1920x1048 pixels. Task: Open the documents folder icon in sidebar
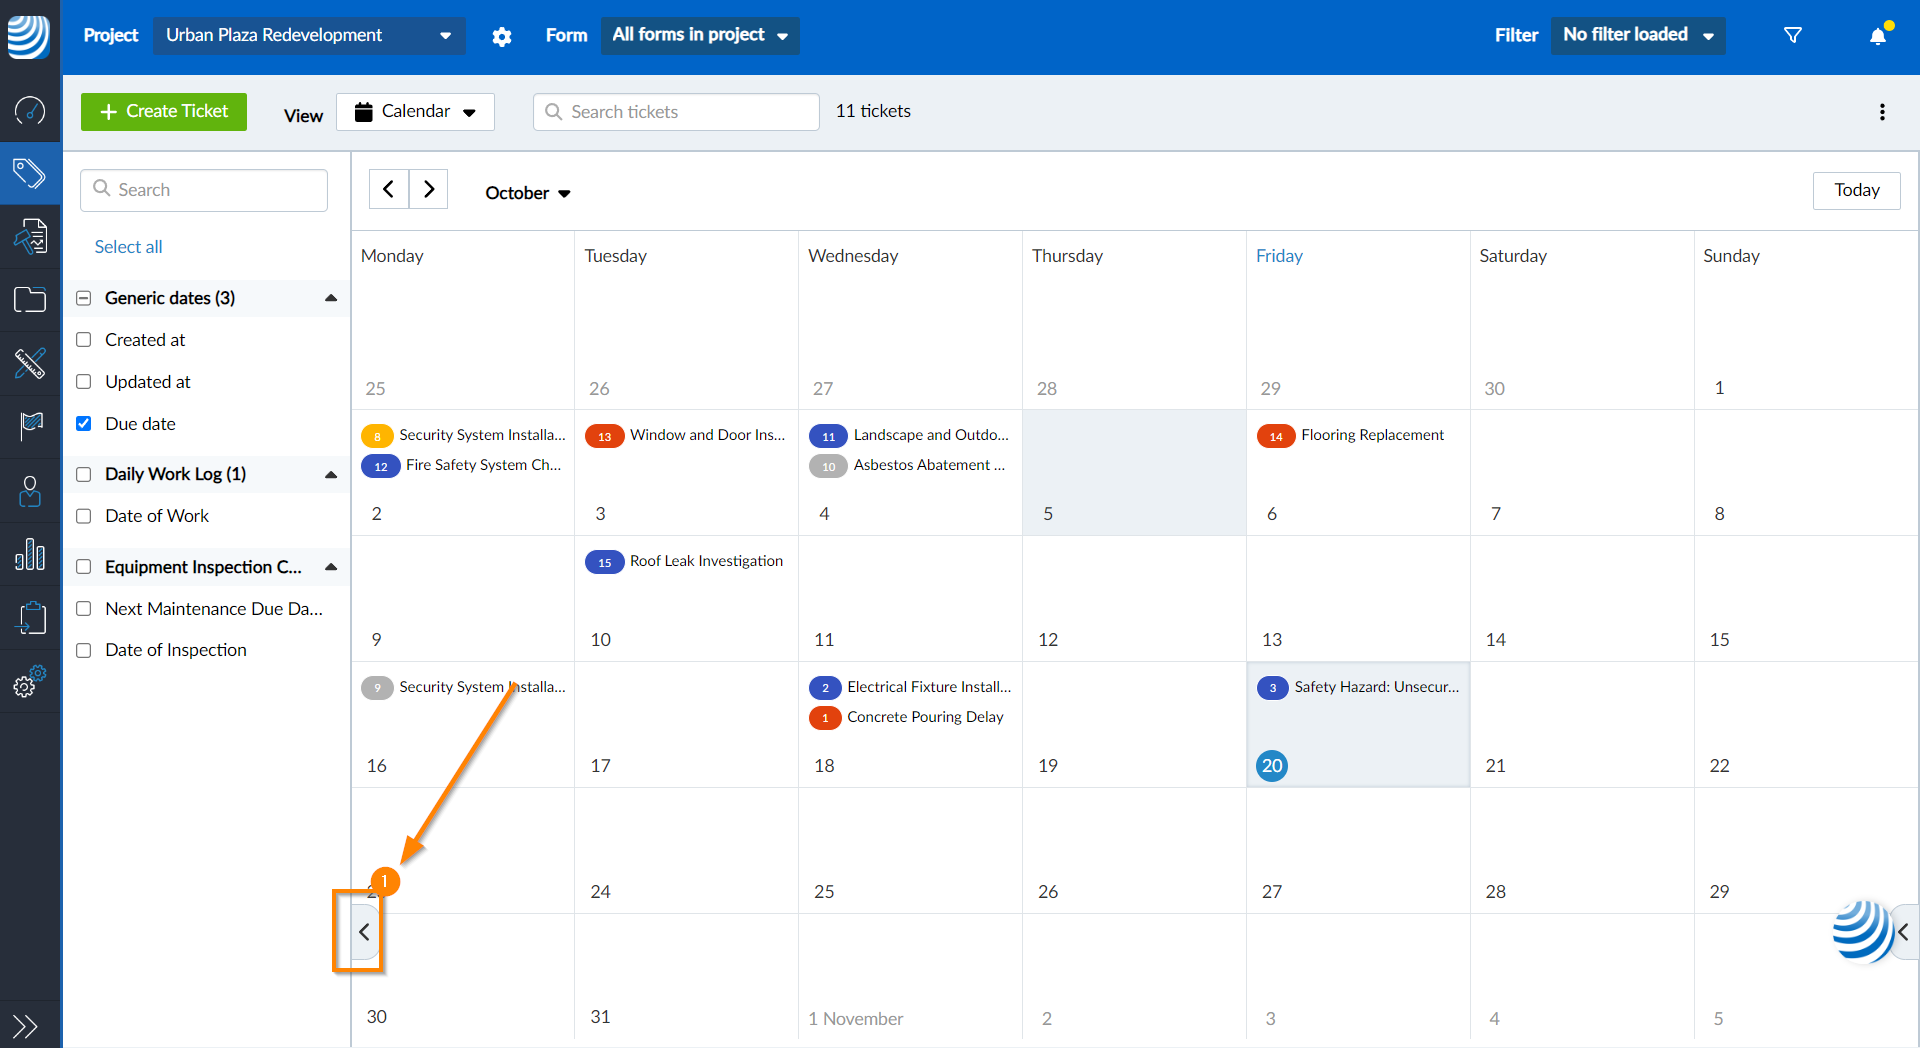coord(30,299)
